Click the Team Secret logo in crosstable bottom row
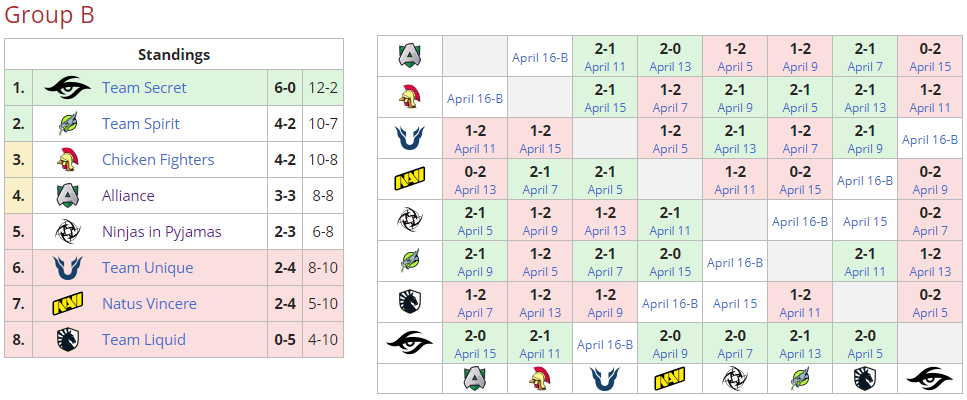Image resolution: width=967 pixels, height=400 pixels. [x=930, y=378]
